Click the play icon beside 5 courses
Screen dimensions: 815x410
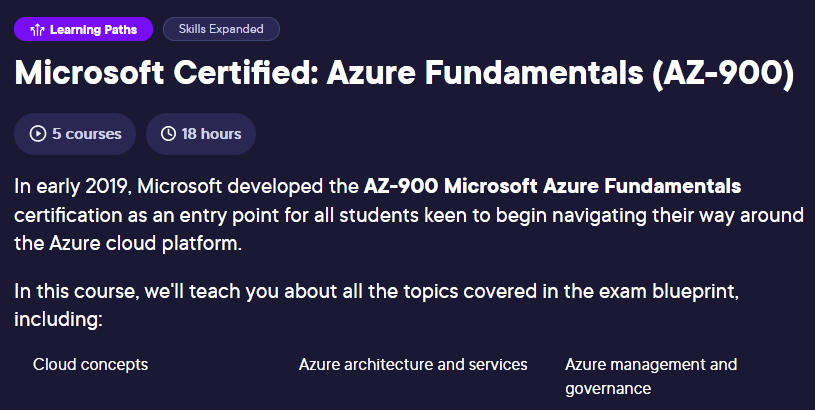coord(37,134)
